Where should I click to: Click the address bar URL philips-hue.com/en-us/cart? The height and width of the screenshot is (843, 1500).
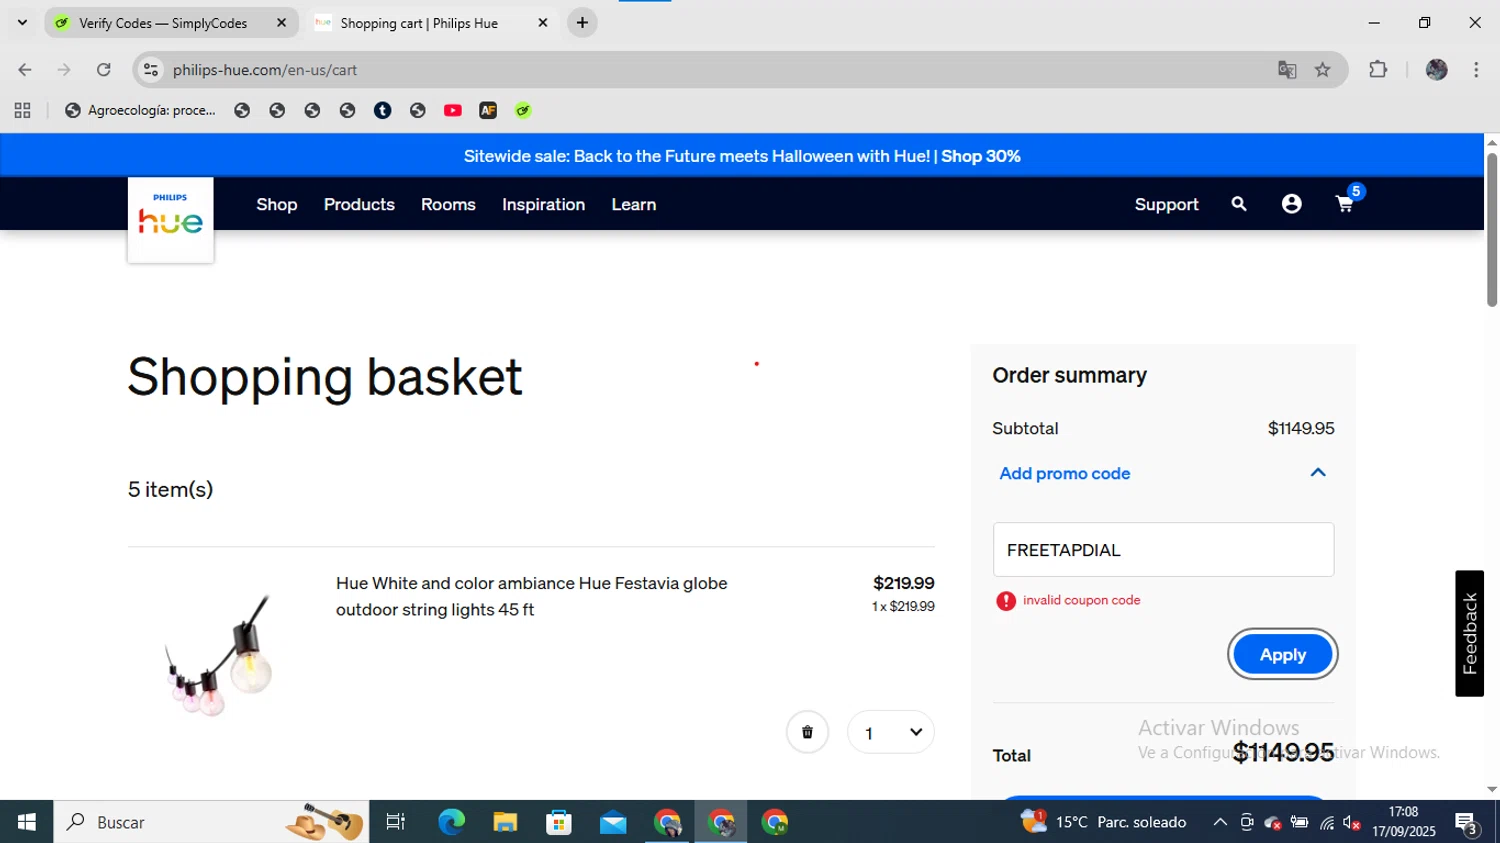pyautogui.click(x=265, y=70)
